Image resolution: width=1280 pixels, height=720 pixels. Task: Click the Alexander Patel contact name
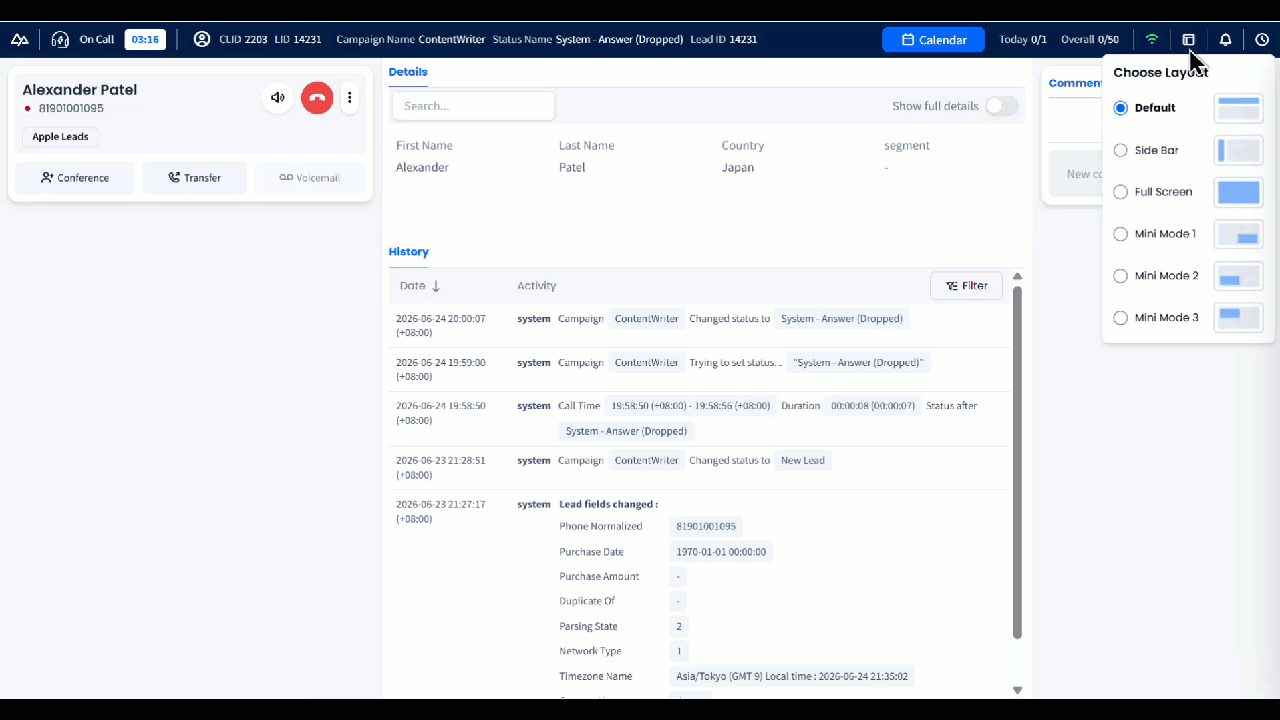80,90
